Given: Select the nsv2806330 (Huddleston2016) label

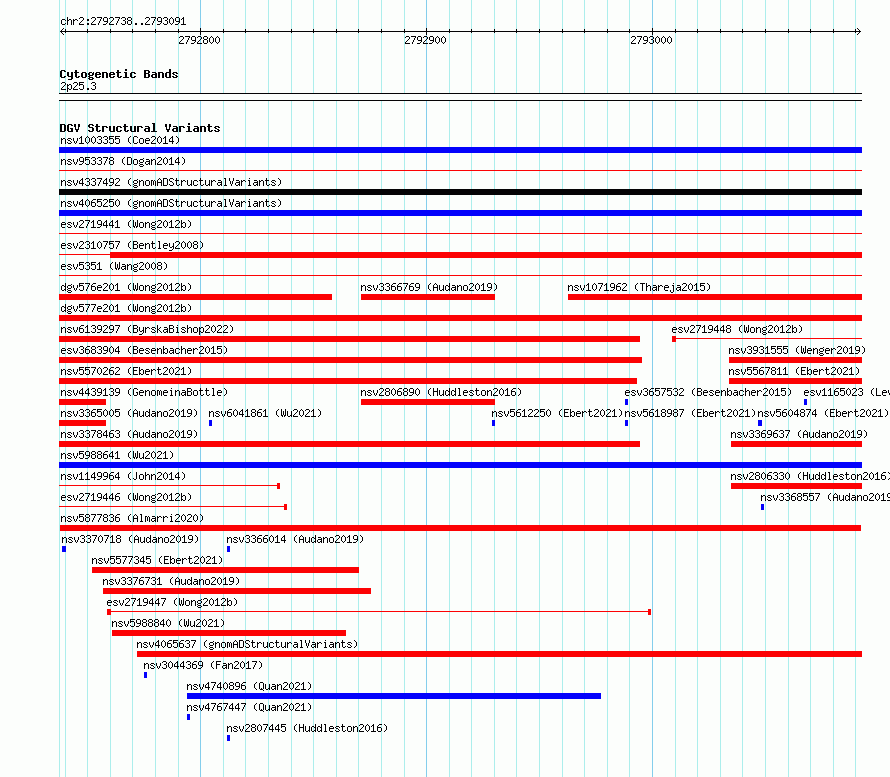Looking at the screenshot, I should (x=810, y=476).
